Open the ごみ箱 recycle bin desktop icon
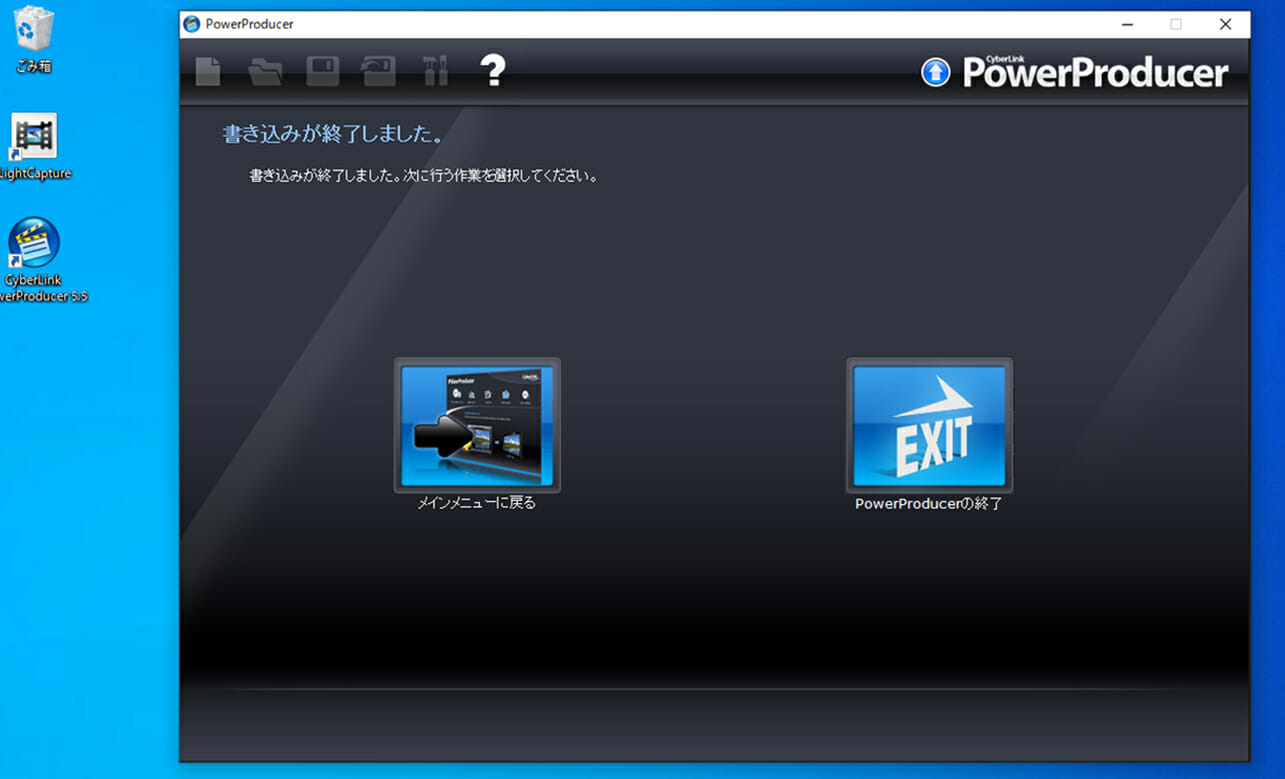The height and width of the screenshot is (779, 1285). [33, 41]
